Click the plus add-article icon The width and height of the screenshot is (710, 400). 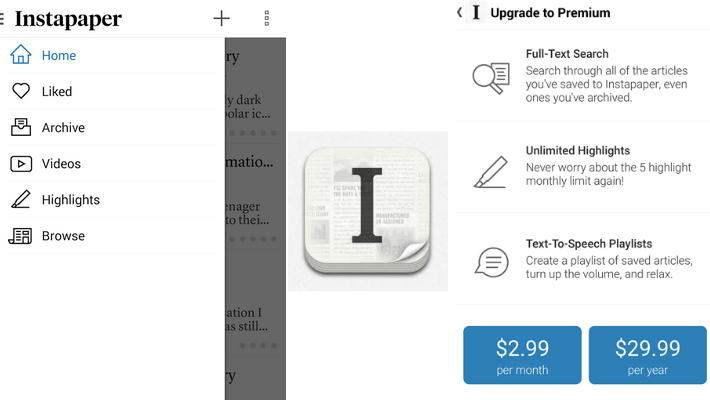tap(222, 18)
